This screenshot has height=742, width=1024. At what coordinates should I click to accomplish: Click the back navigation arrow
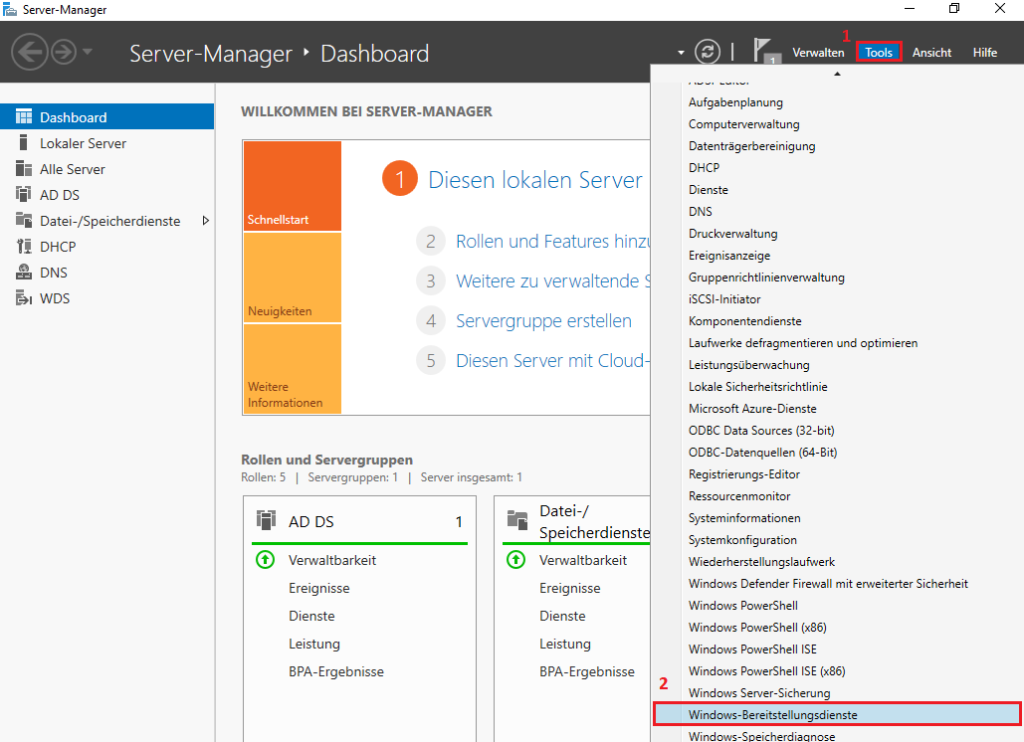(29, 52)
